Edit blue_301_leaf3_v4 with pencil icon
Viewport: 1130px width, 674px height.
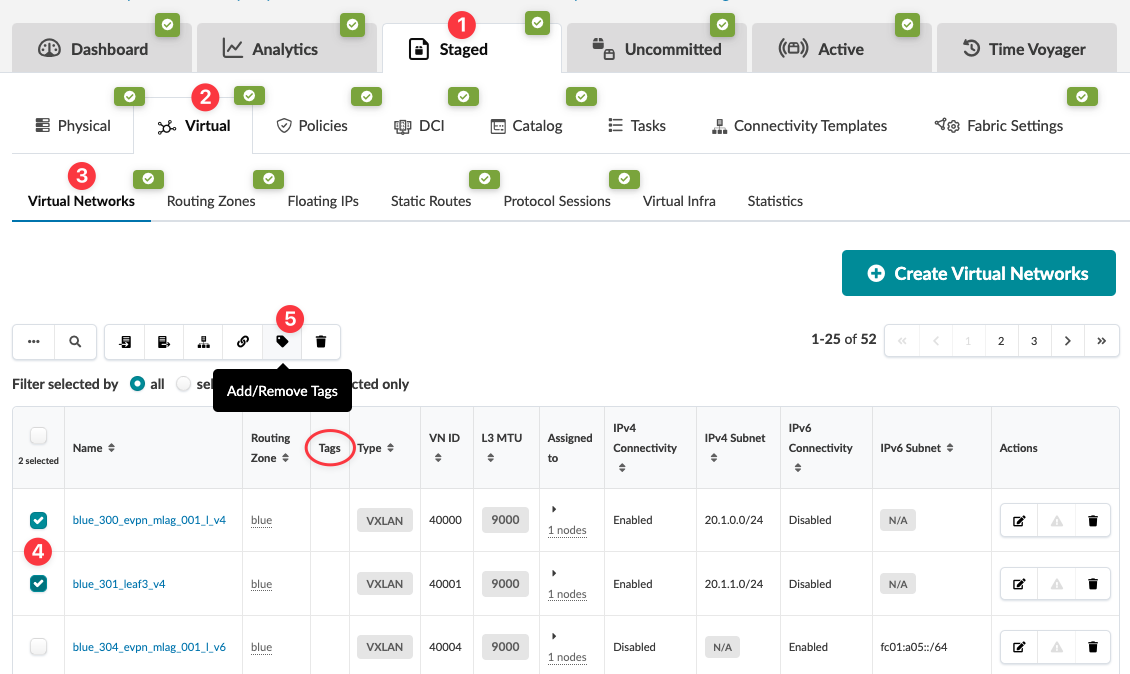(1019, 584)
